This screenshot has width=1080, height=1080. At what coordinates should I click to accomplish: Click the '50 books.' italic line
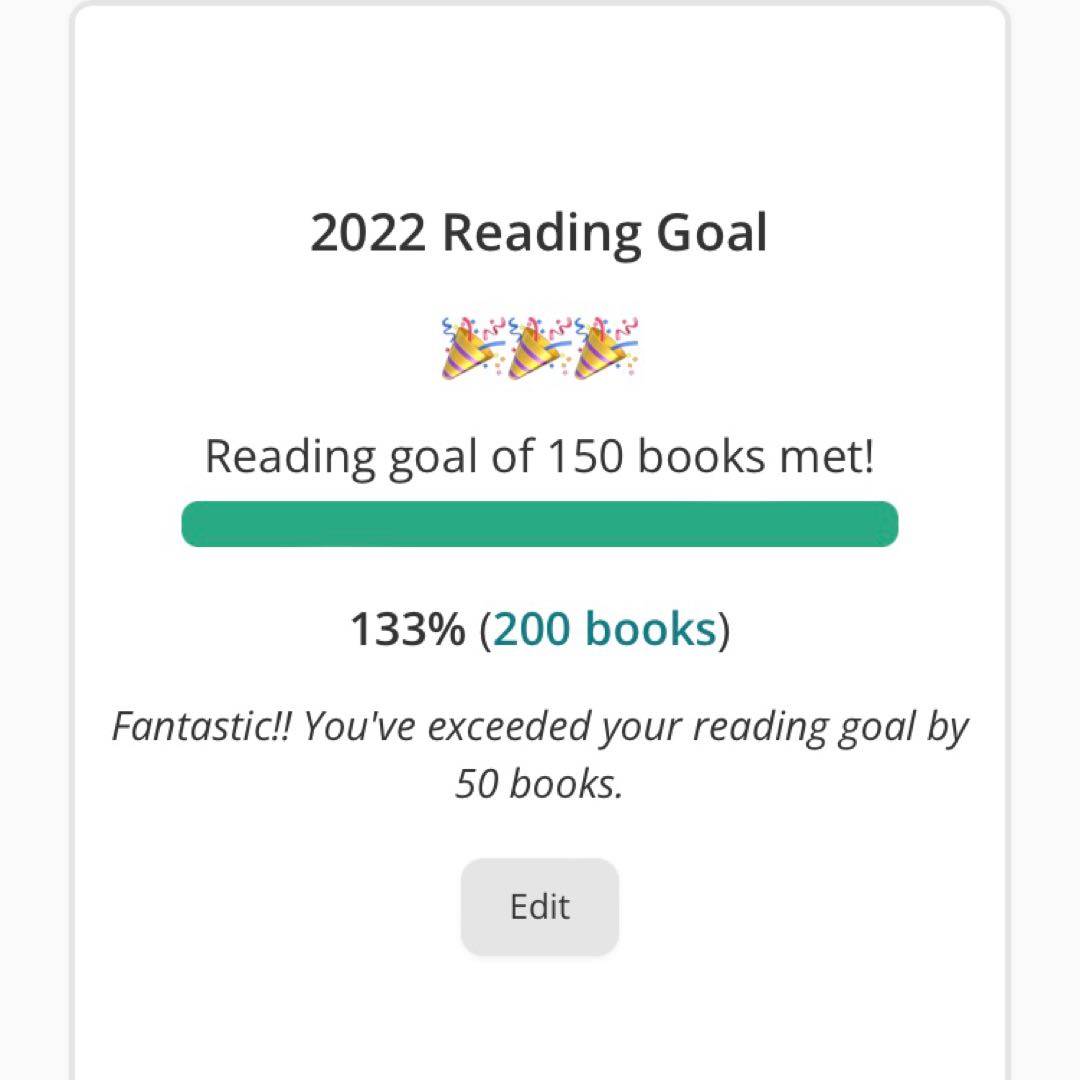[540, 783]
